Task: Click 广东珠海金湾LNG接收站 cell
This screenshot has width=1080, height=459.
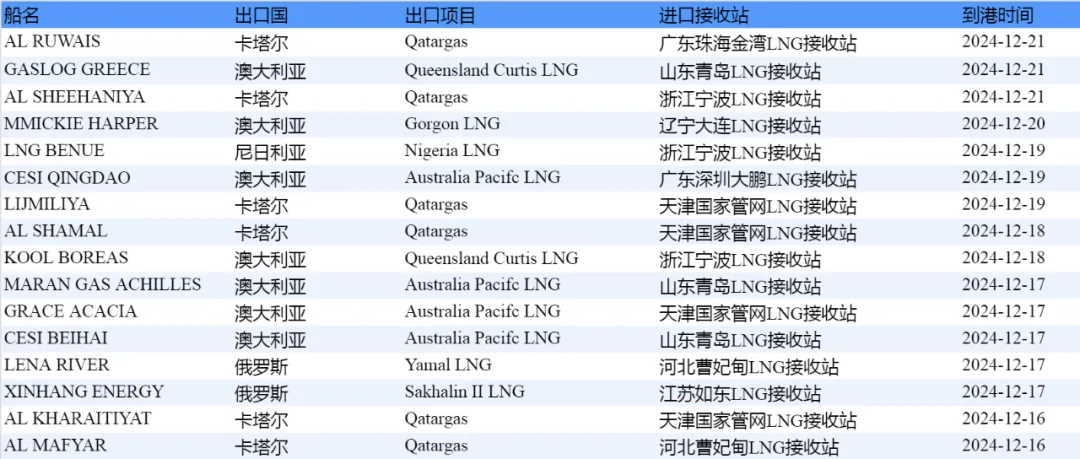Action: point(758,43)
